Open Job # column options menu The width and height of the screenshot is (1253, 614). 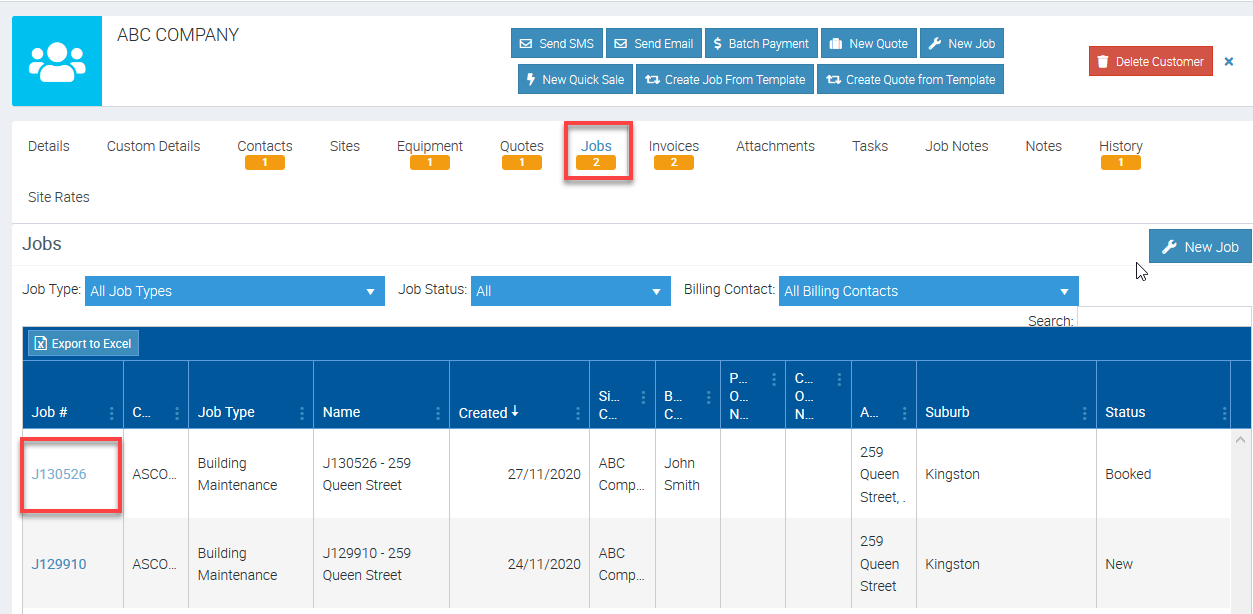click(112, 413)
